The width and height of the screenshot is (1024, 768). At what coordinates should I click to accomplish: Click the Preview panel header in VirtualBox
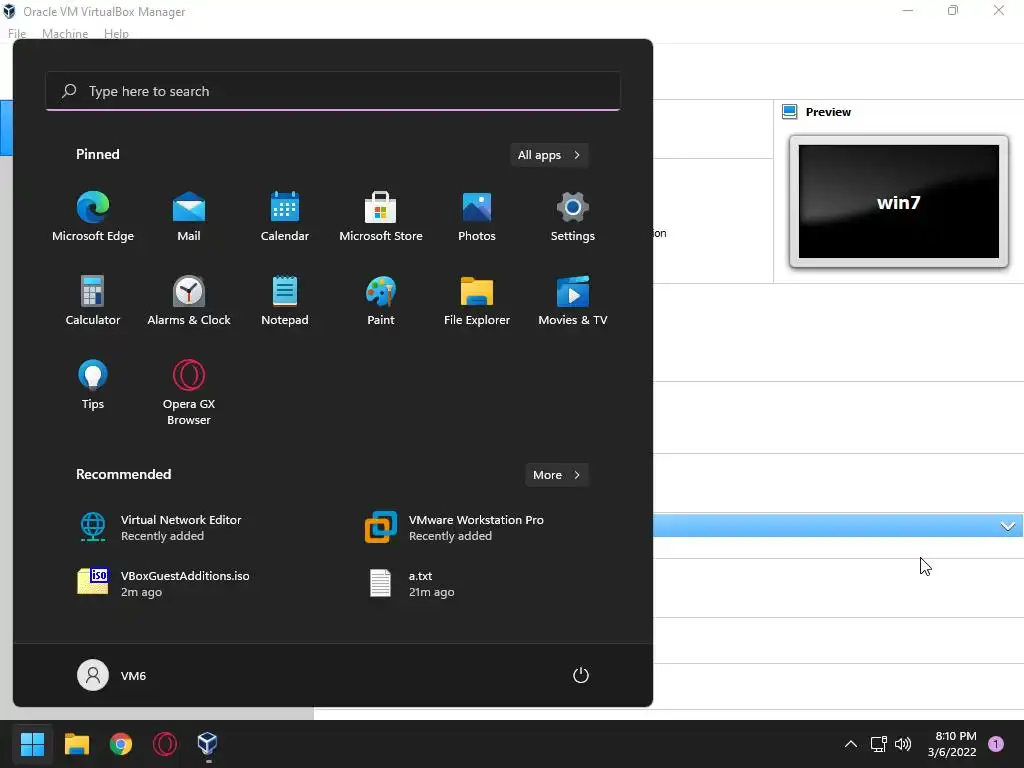pyautogui.click(x=827, y=112)
